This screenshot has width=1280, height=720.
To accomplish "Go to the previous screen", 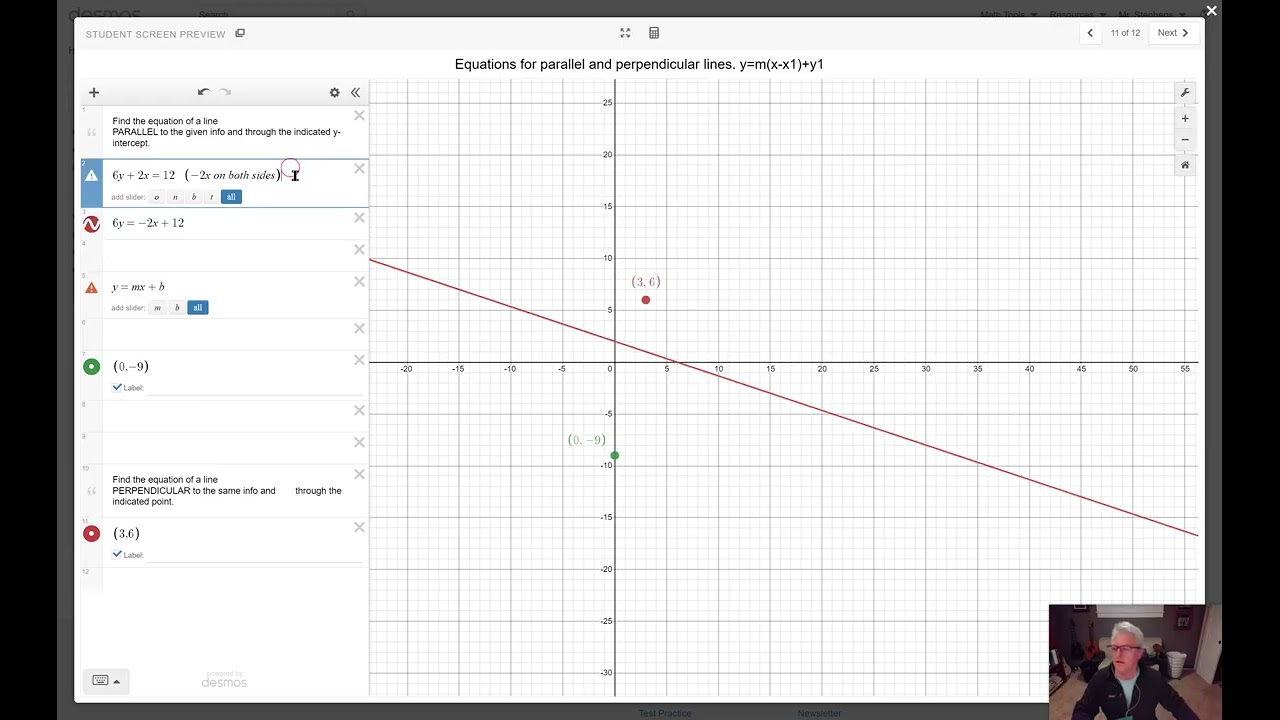I will coord(1090,33).
